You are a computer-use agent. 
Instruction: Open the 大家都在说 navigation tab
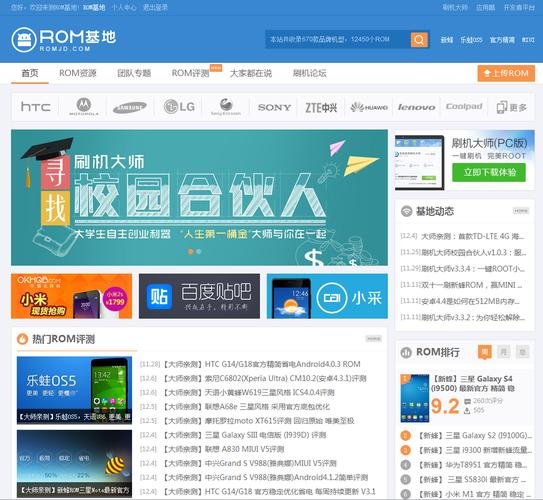coord(251,73)
